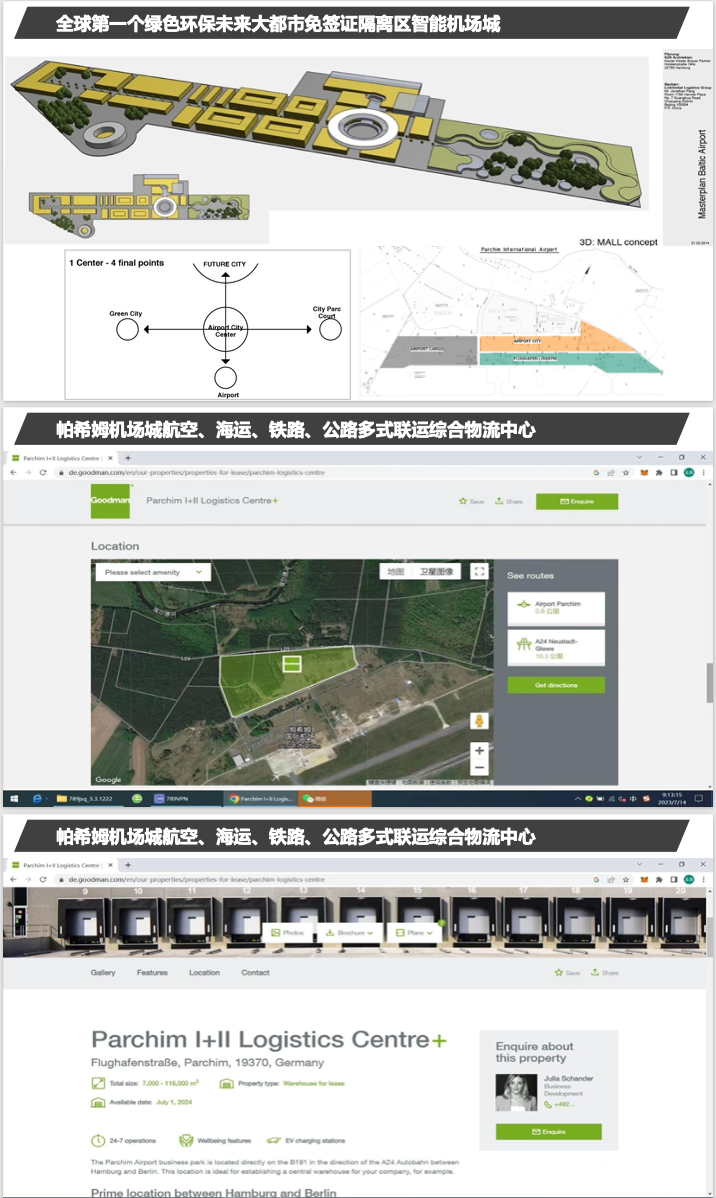716x1198 pixels.
Task: Click the property marker on the map
Action: coord(292,663)
